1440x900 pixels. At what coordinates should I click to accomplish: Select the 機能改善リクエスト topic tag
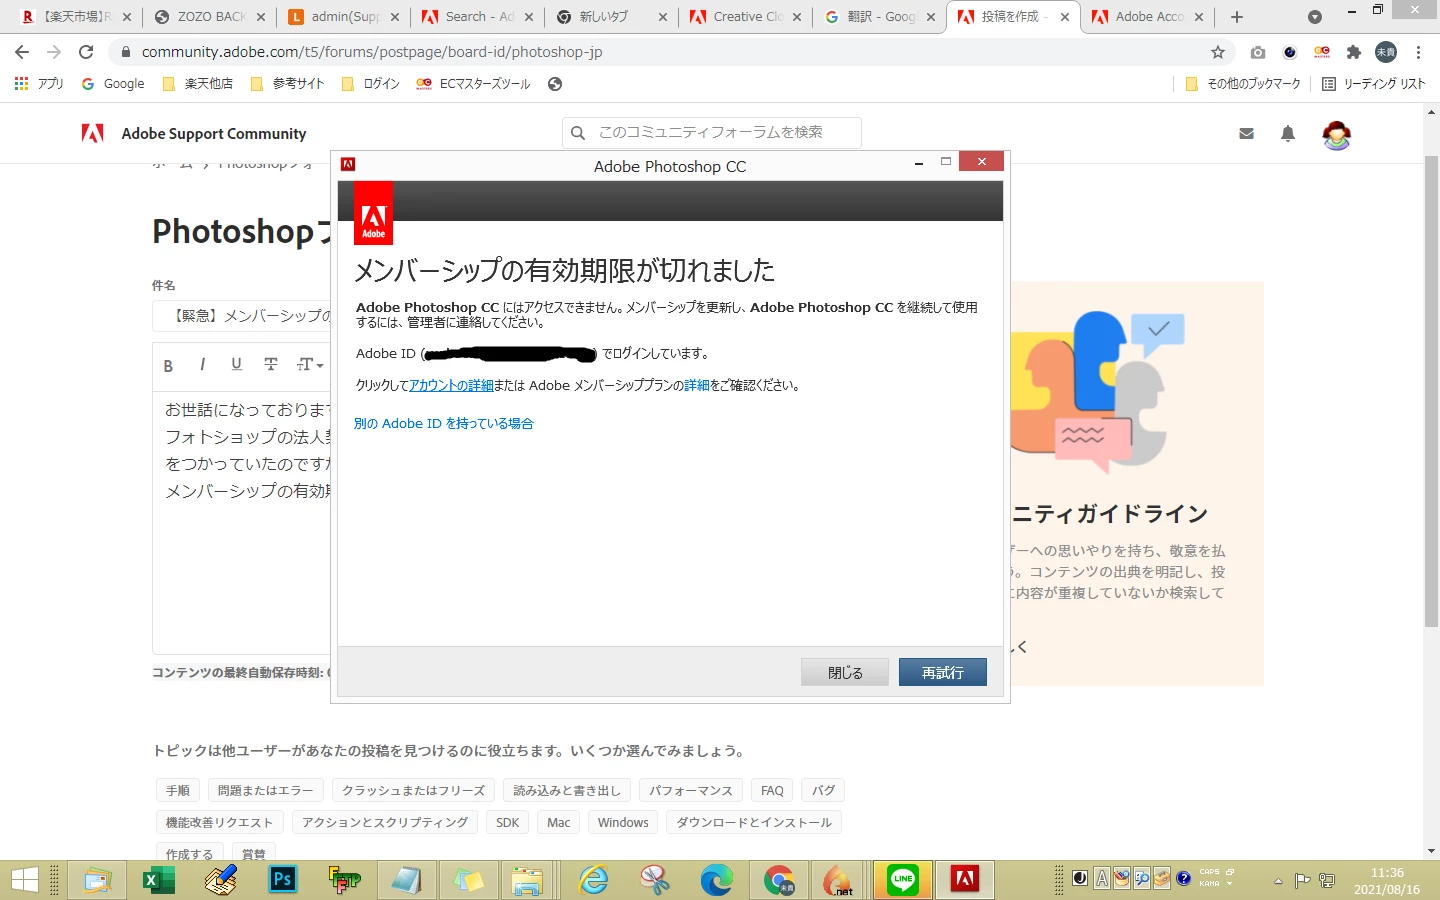point(219,823)
